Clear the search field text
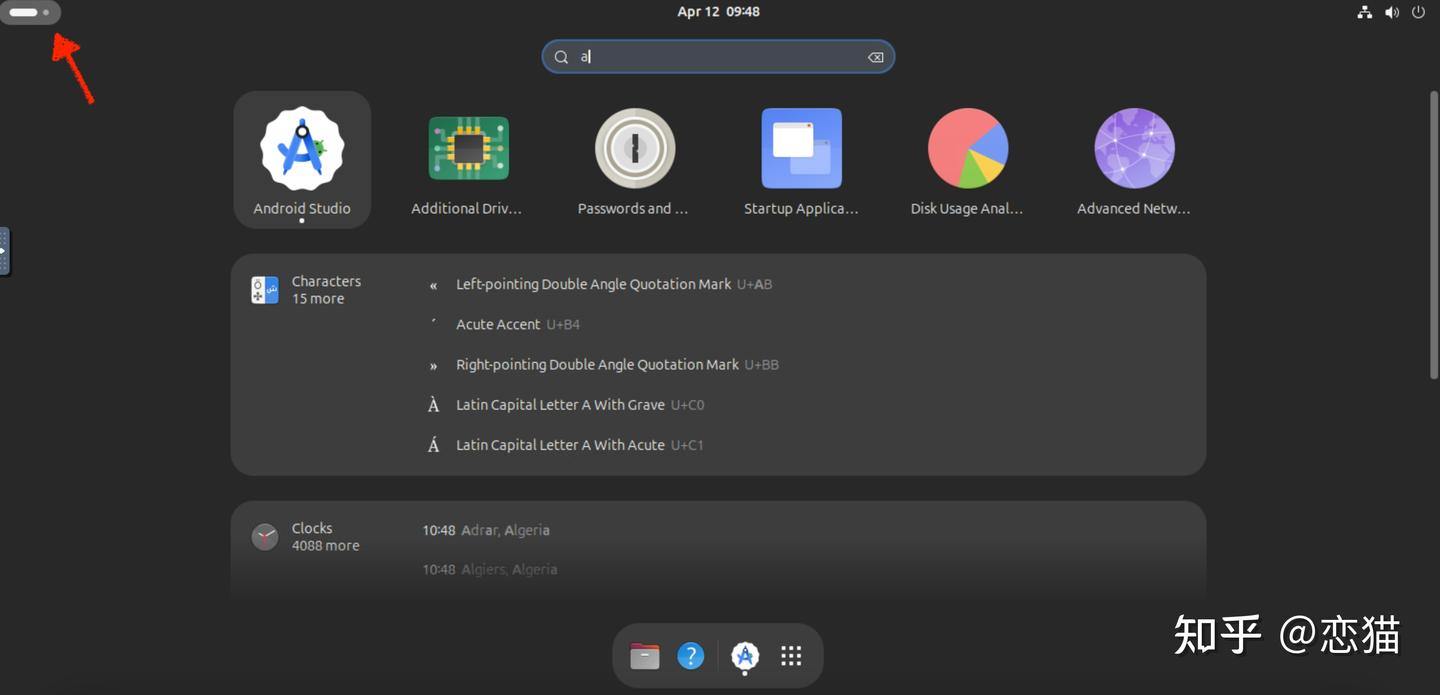 pyautogui.click(x=875, y=57)
